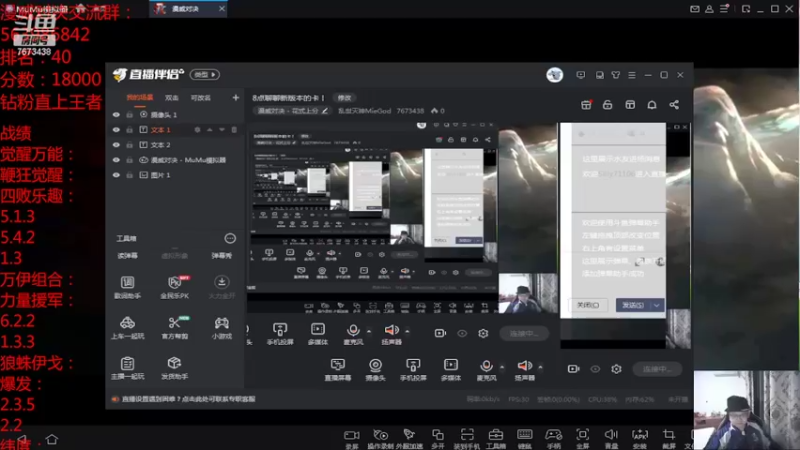800x450 pixels.
Task: Click 发送(S) send button
Action: click(x=633, y=305)
